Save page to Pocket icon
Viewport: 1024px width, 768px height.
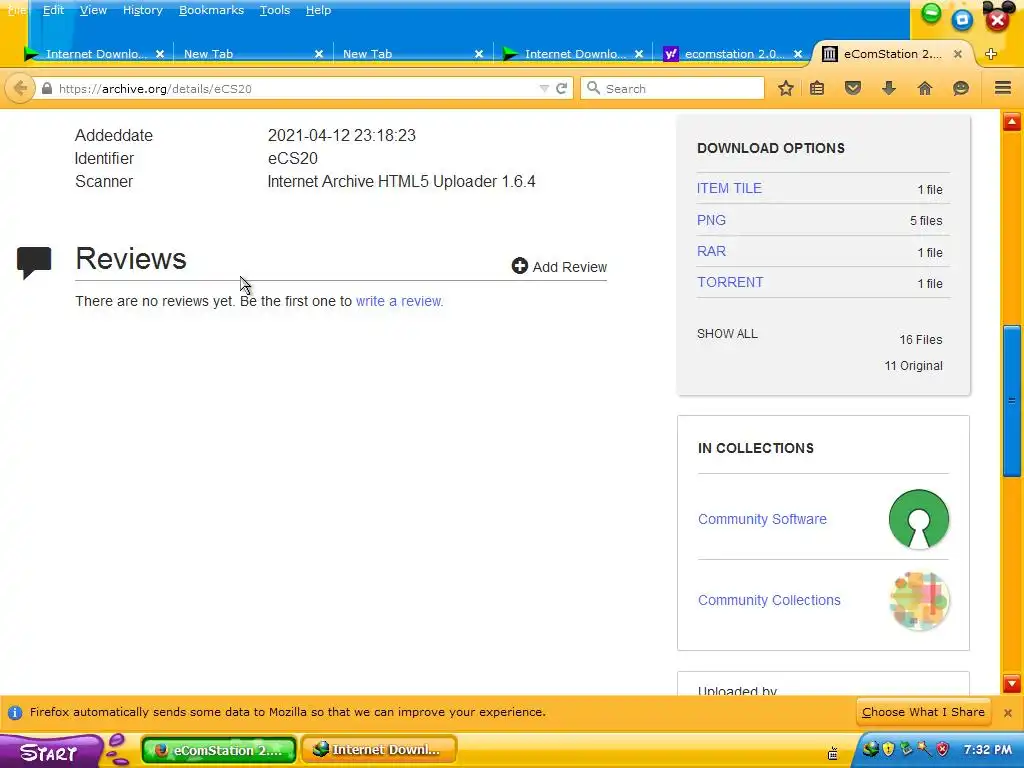tap(853, 88)
